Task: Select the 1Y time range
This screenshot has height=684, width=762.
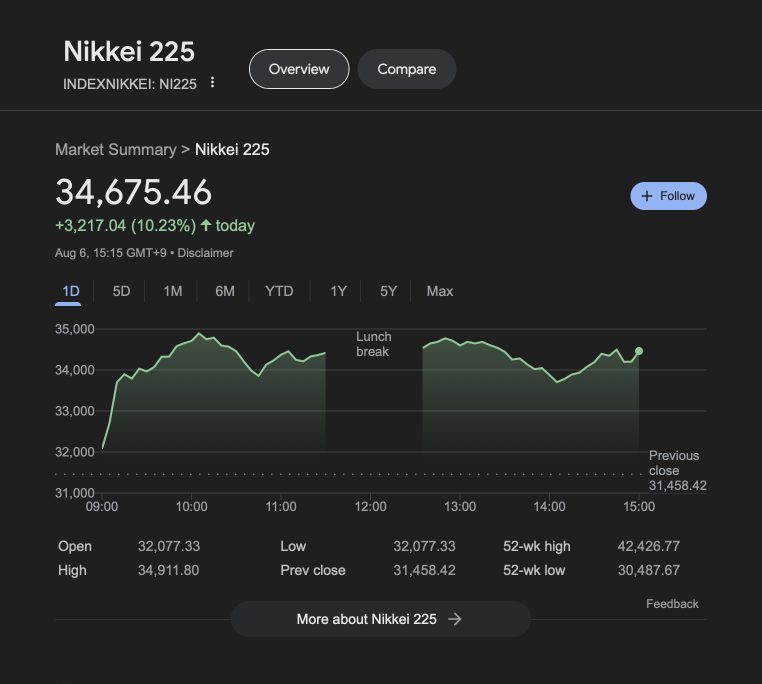Action: click(x=338, y=291)
